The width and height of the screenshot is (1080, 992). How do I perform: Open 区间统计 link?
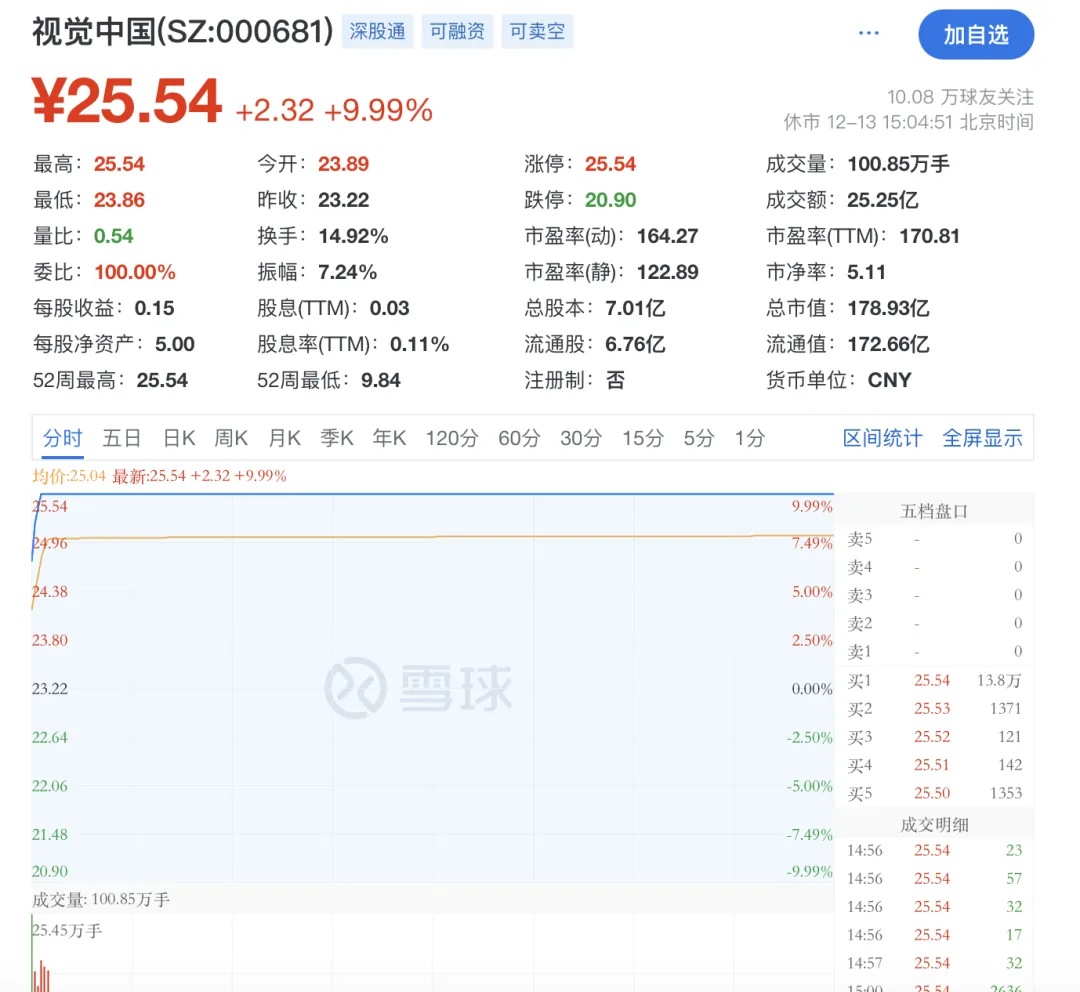tap(882, 438)
